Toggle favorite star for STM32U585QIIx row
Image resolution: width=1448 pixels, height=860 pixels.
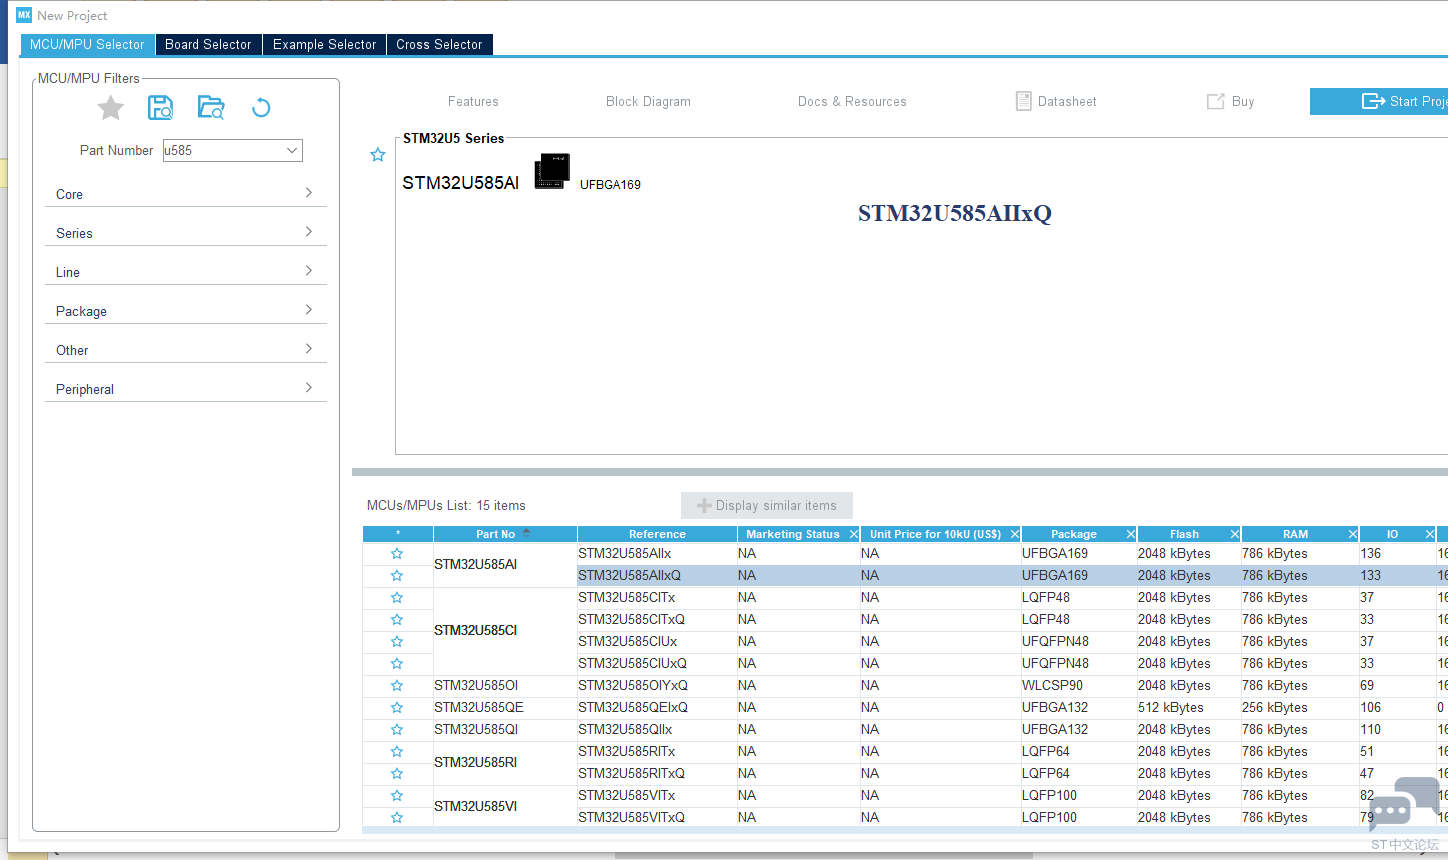click(x=397, y=730)
